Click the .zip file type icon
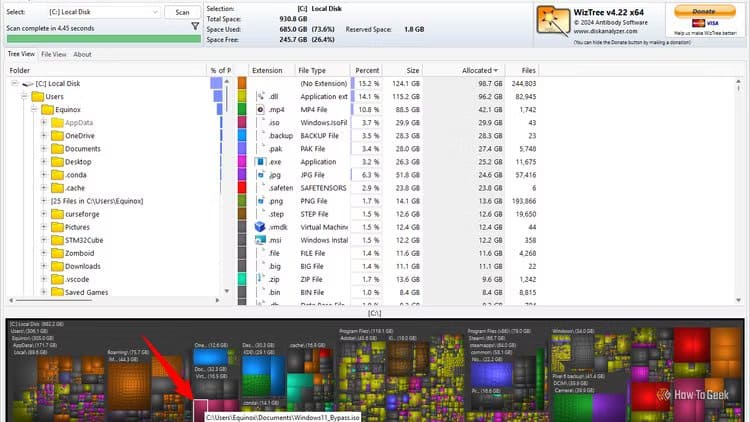The width and height of the screenshot is (750, 422). [x=260, y=279]
